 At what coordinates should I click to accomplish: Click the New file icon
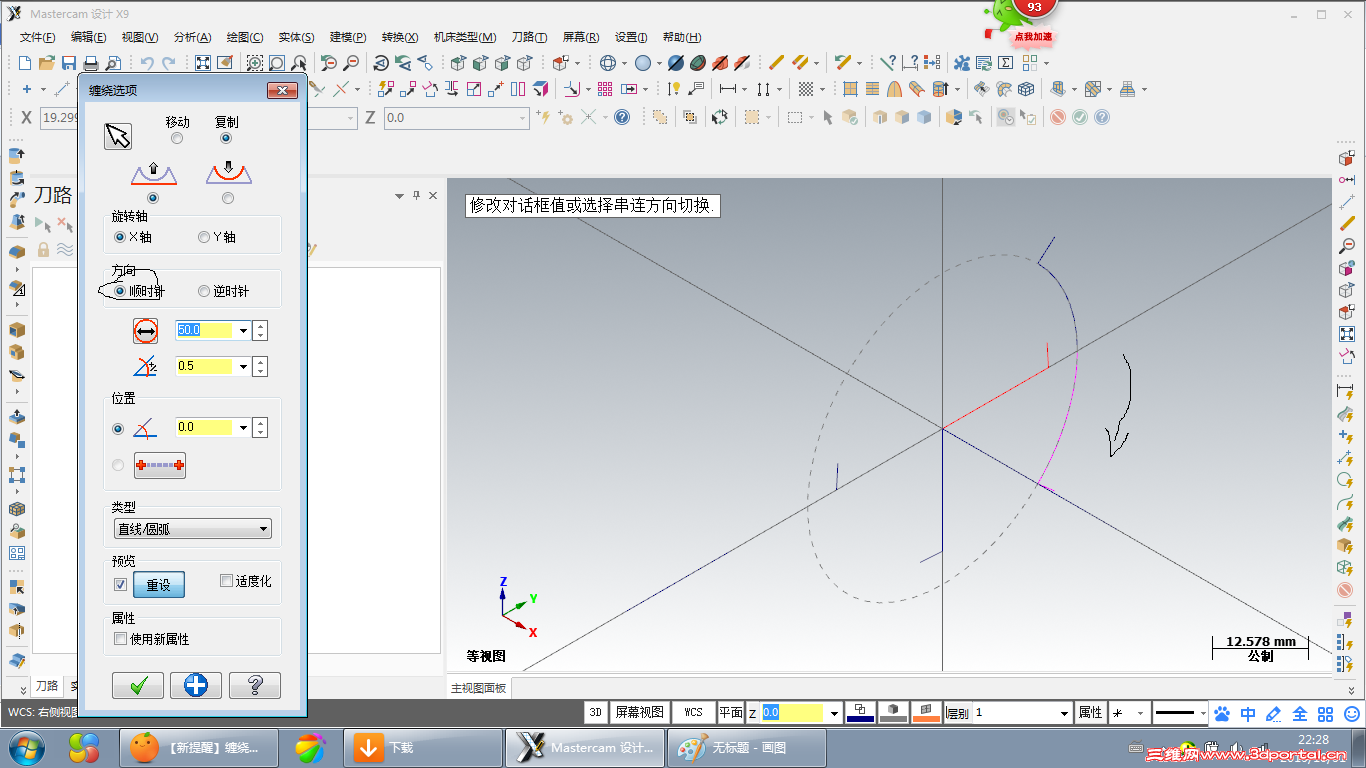point(25,63)
